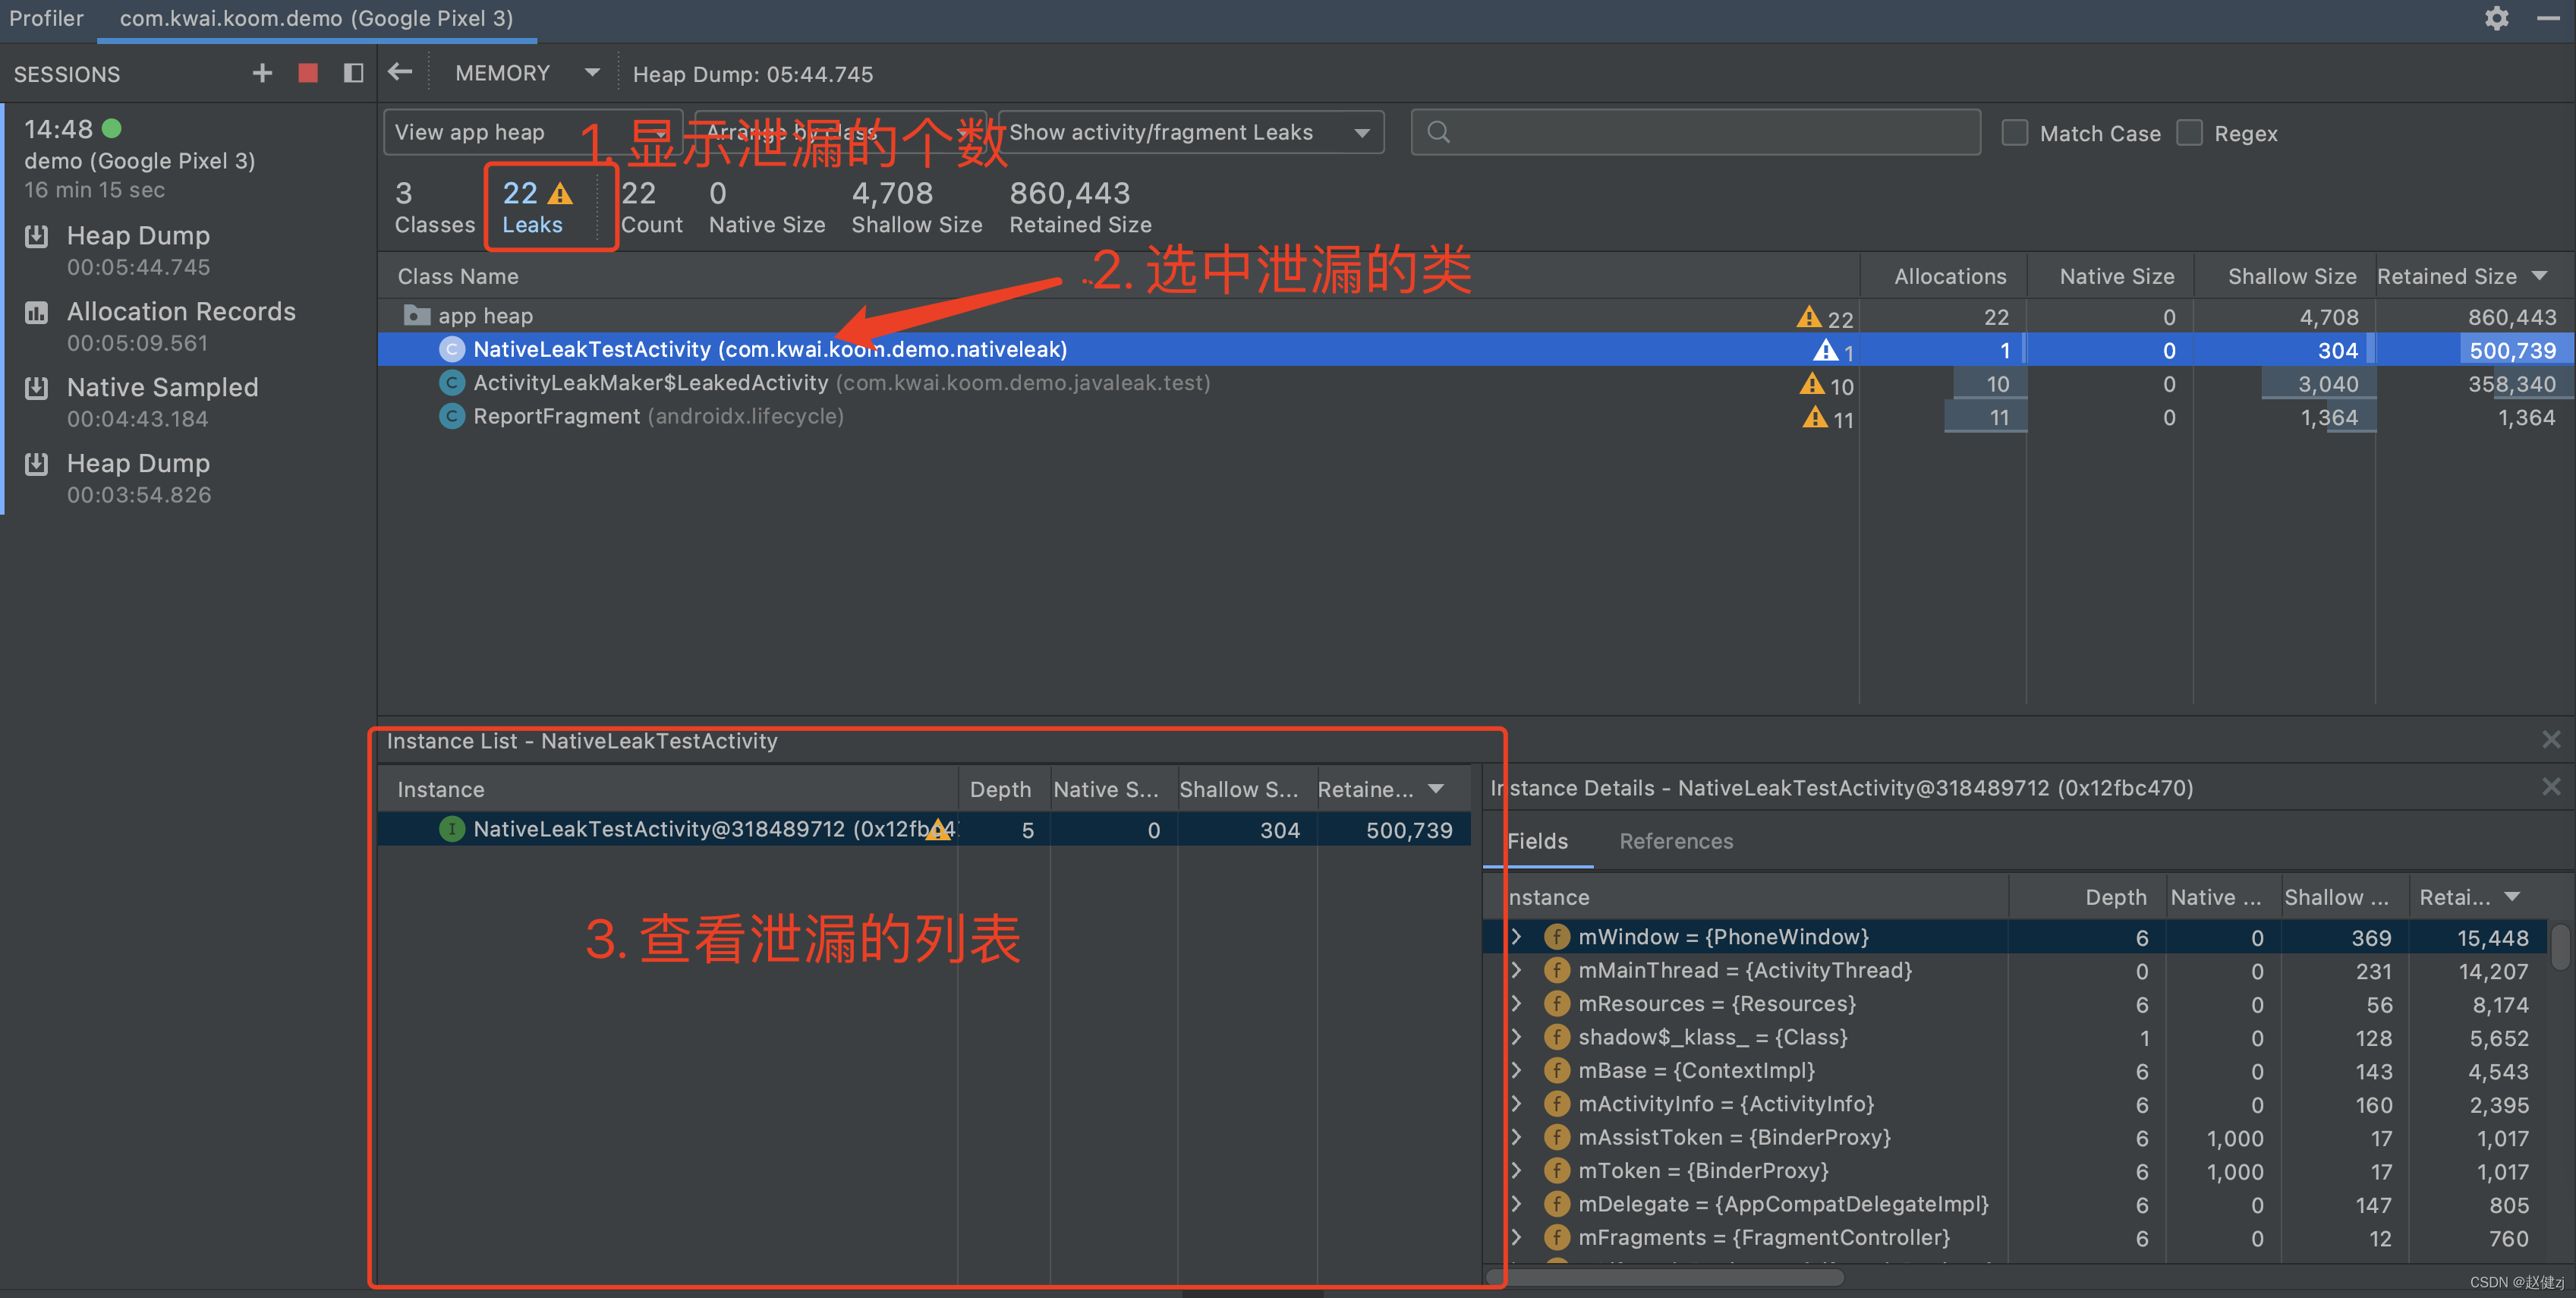Start a new profiling session with plus icon
Image resolution: width=2576 pixels, height=1298 pixels.
pyautogui.click(x=262, y=73)
